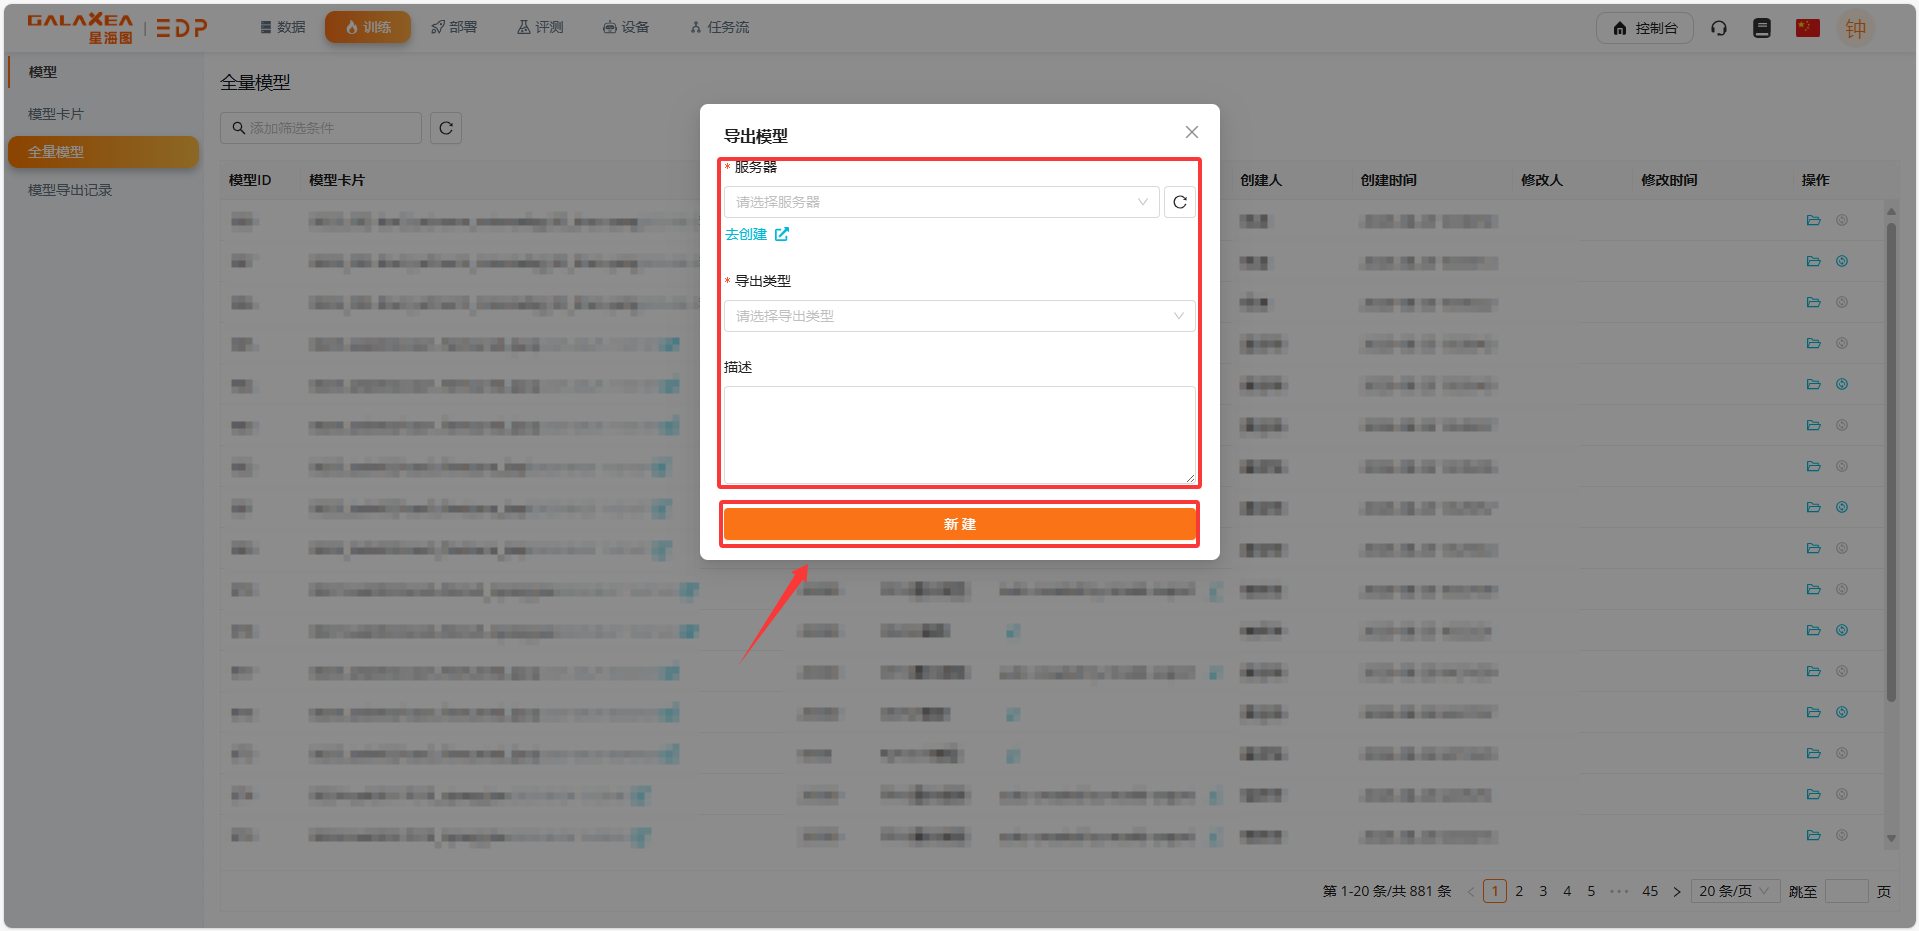This screenshot has height=931, width=1919.
Task: Close the 导出模型 dialog with the X
Action: pos(1191,132)
